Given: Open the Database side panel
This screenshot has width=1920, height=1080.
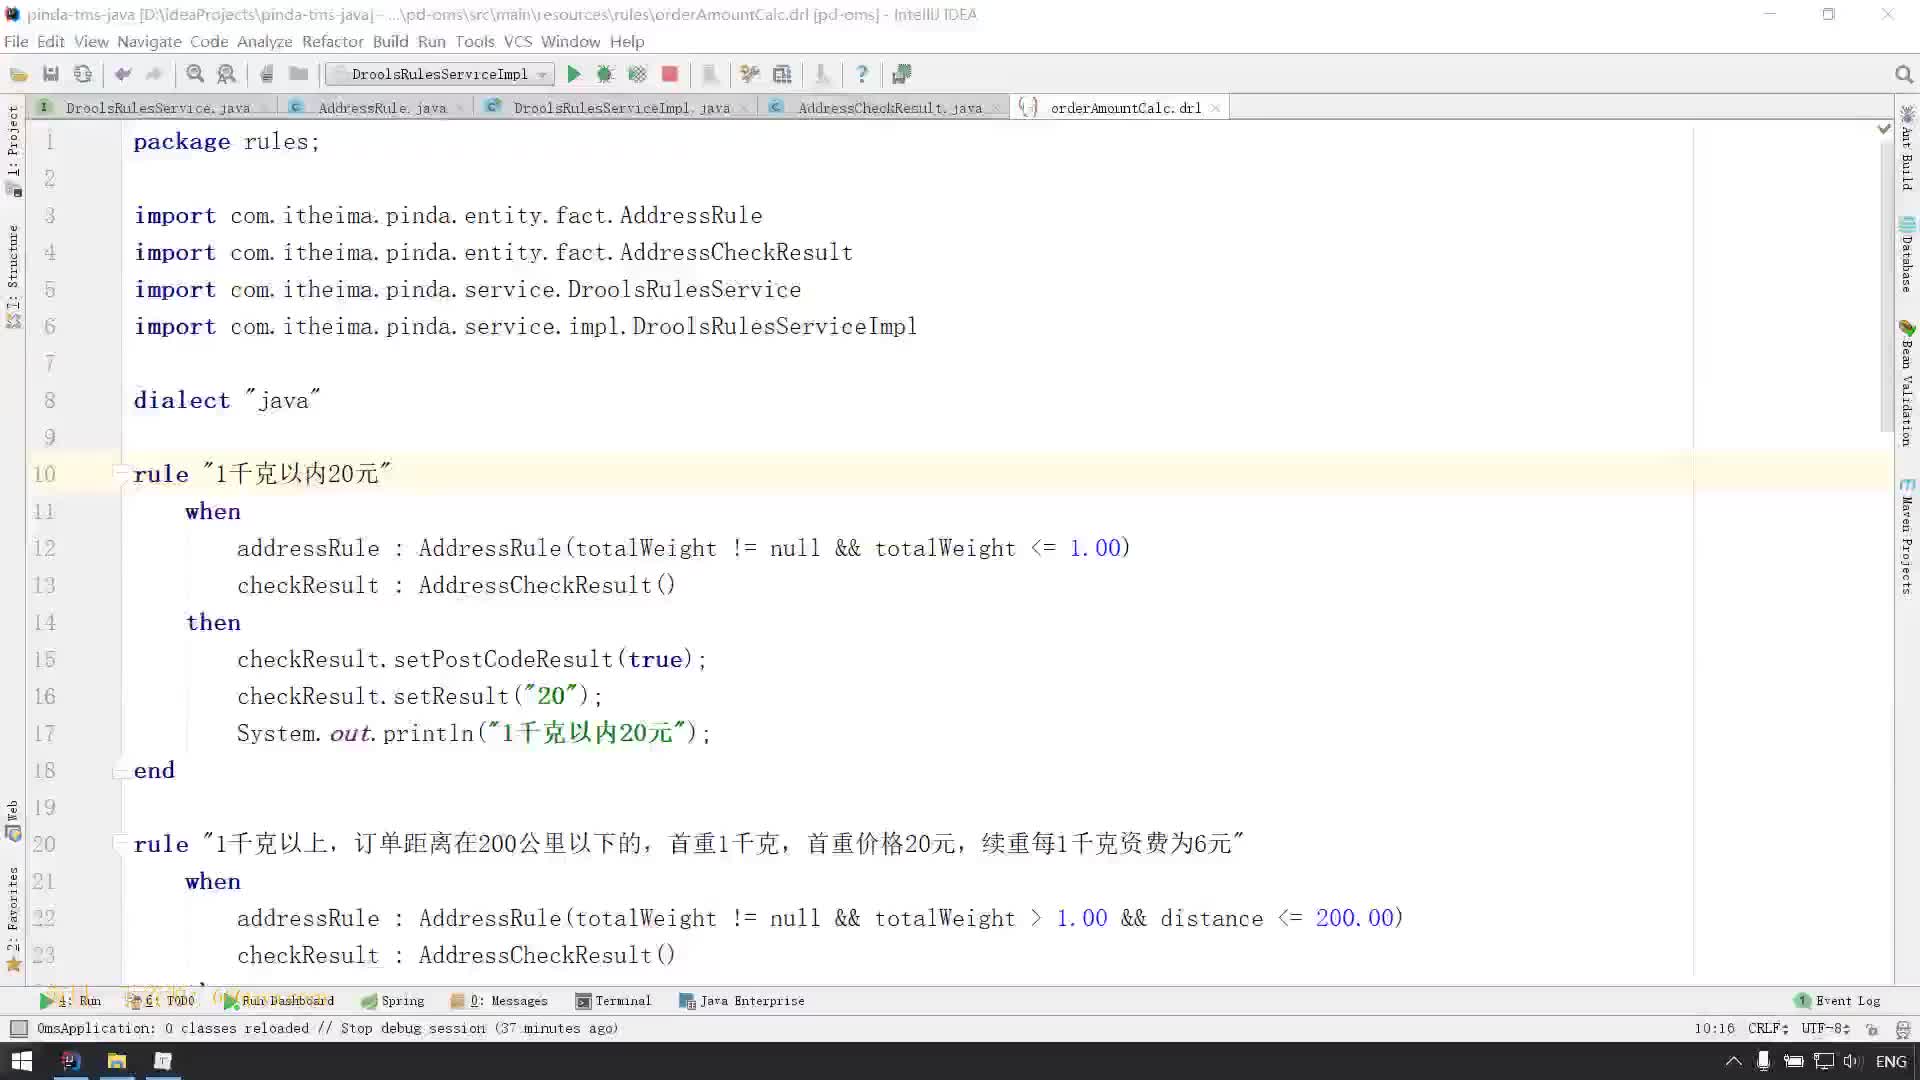Looking at the screenshot, I should click(1907, 255).
